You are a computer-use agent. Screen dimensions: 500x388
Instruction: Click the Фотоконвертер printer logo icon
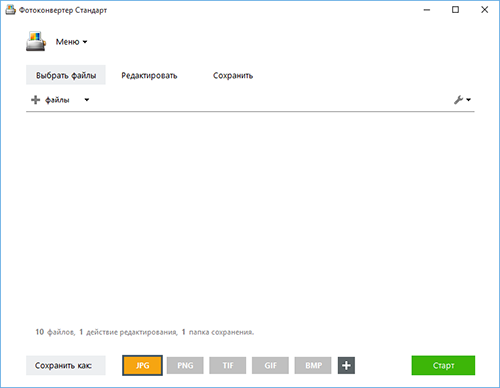pos(36,41)
